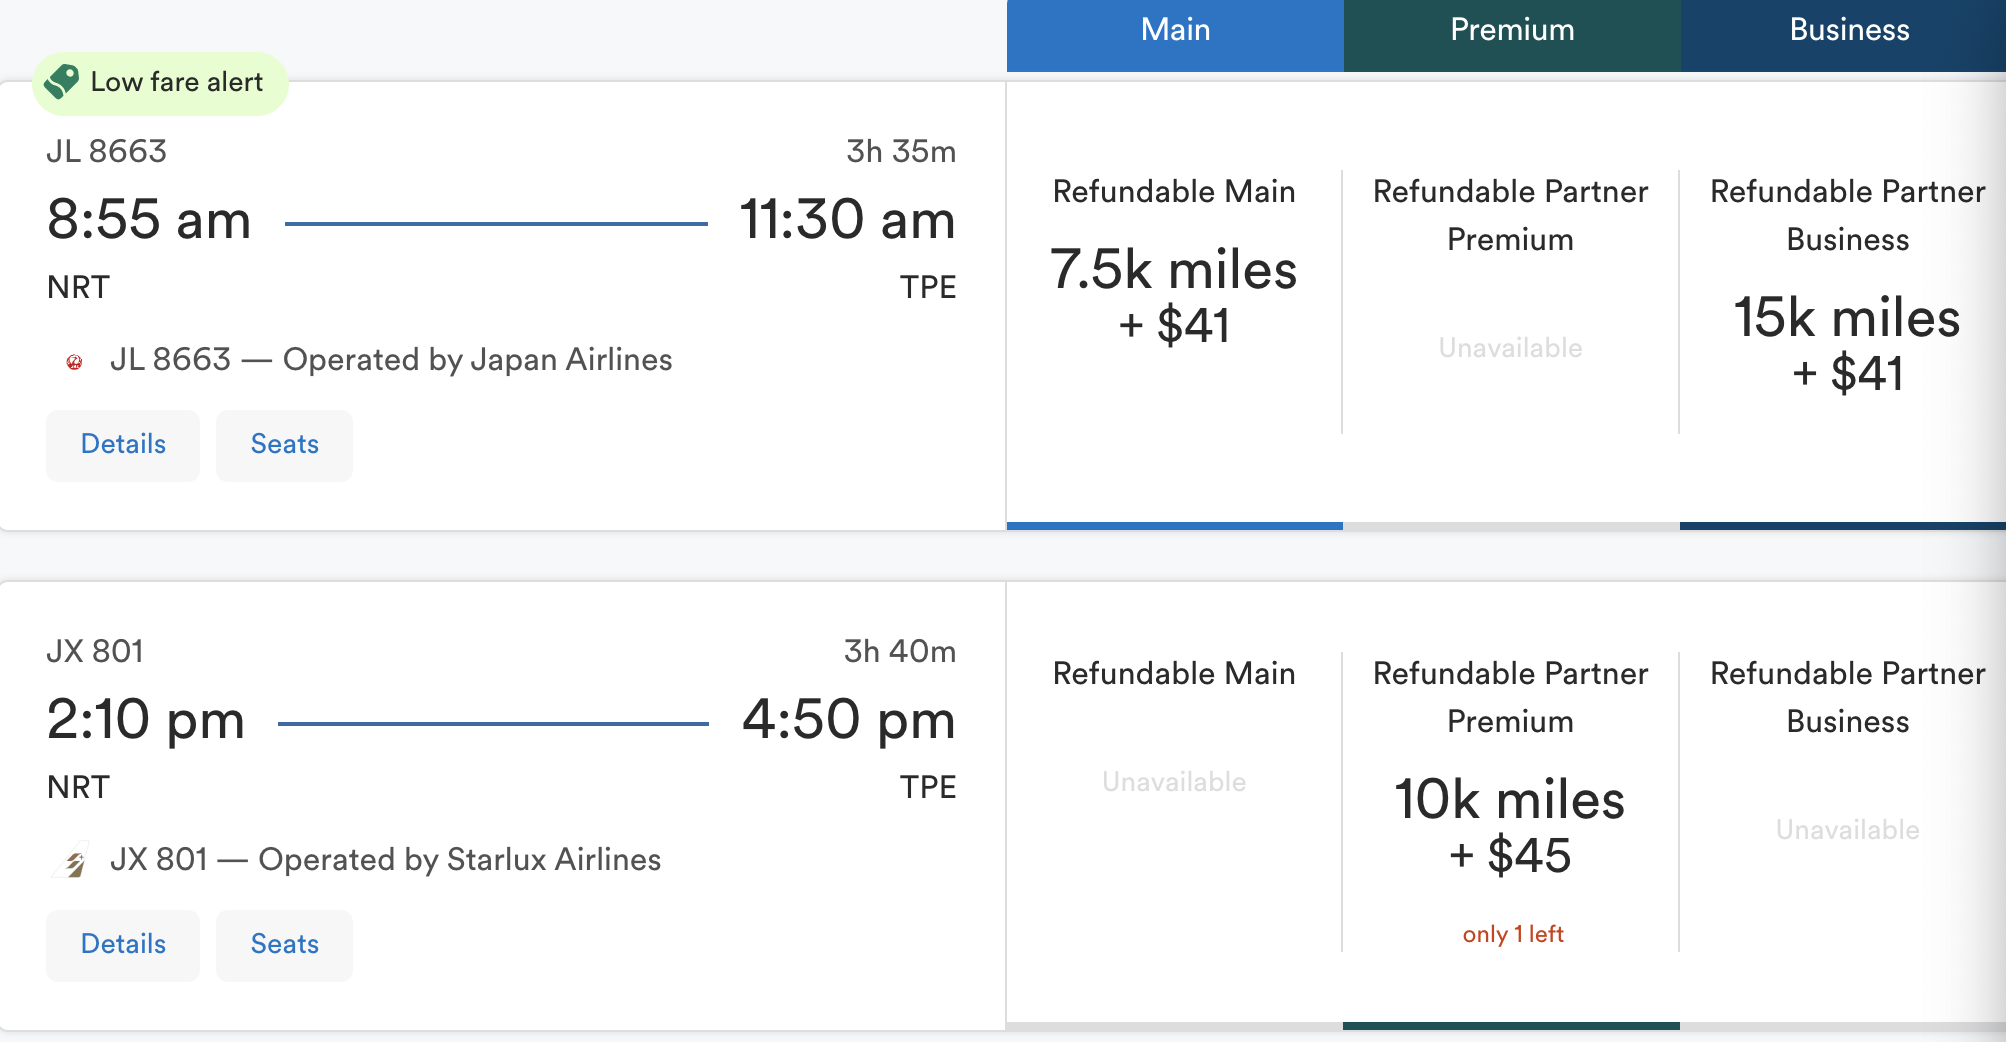Click the unavailable Main fare for JX 801

(x=1174, y=782)
